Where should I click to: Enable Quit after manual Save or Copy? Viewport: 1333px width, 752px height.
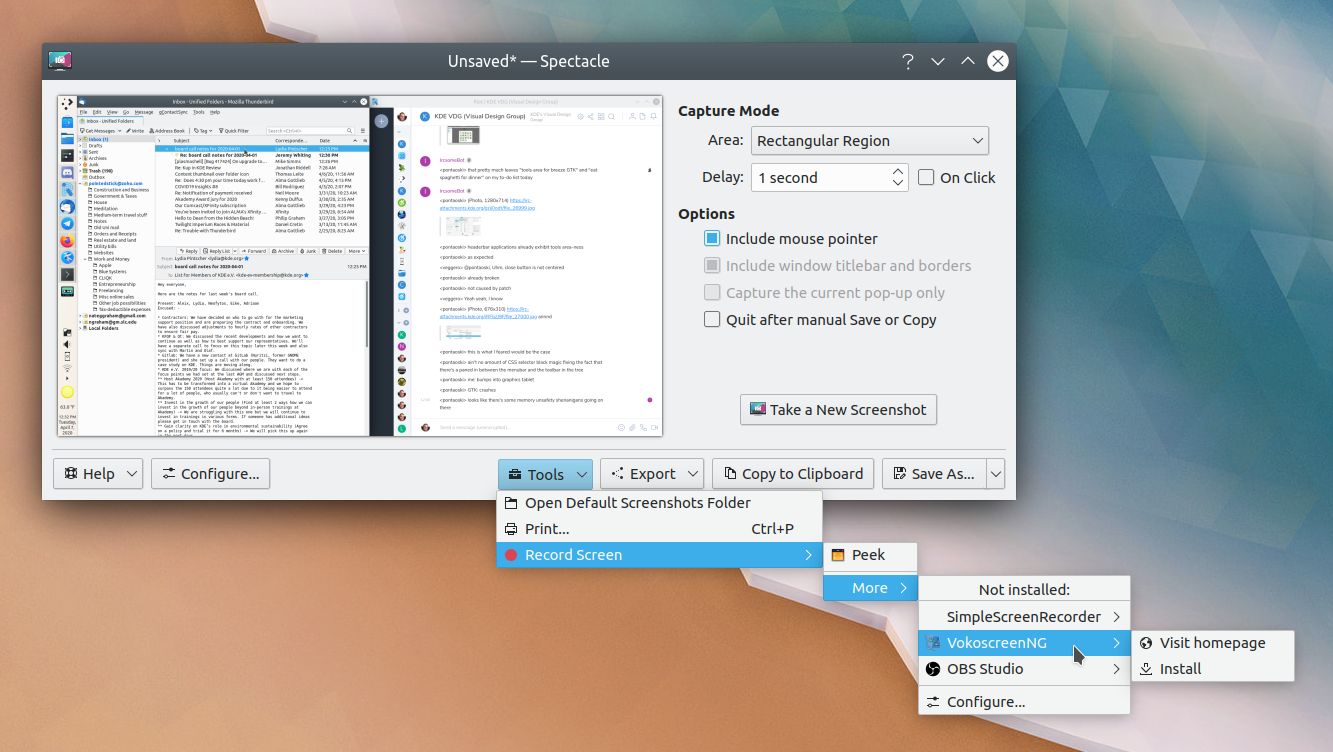click(x=712, y=319)
